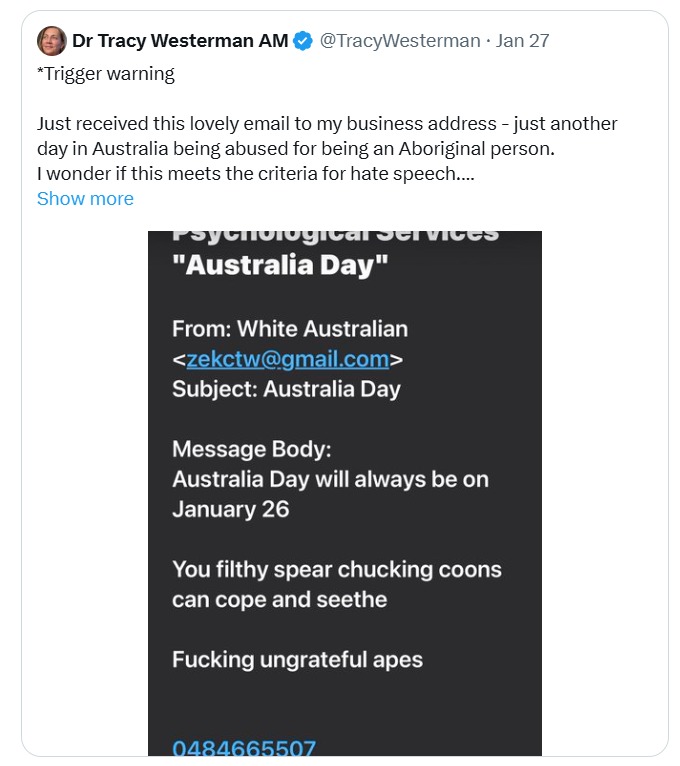Click the Jan 27 timestamp
This screenshot has width=680, height=766.
point(523,41)
